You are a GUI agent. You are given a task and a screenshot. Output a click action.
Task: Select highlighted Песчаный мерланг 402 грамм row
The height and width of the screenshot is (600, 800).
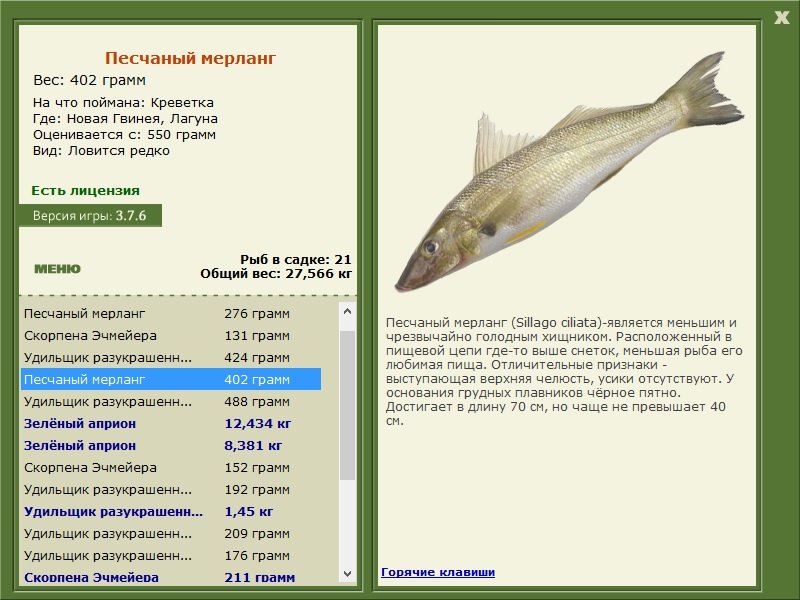(171, 379)
